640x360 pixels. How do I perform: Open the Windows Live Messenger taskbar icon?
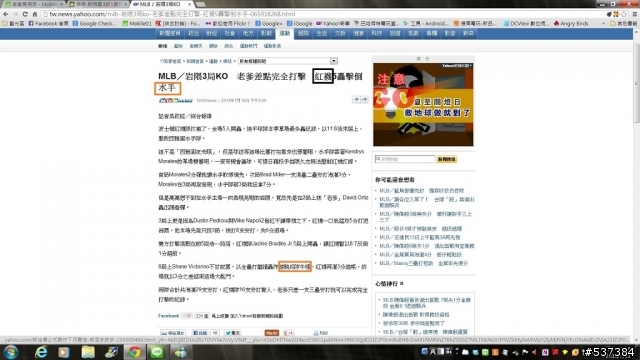180,352
